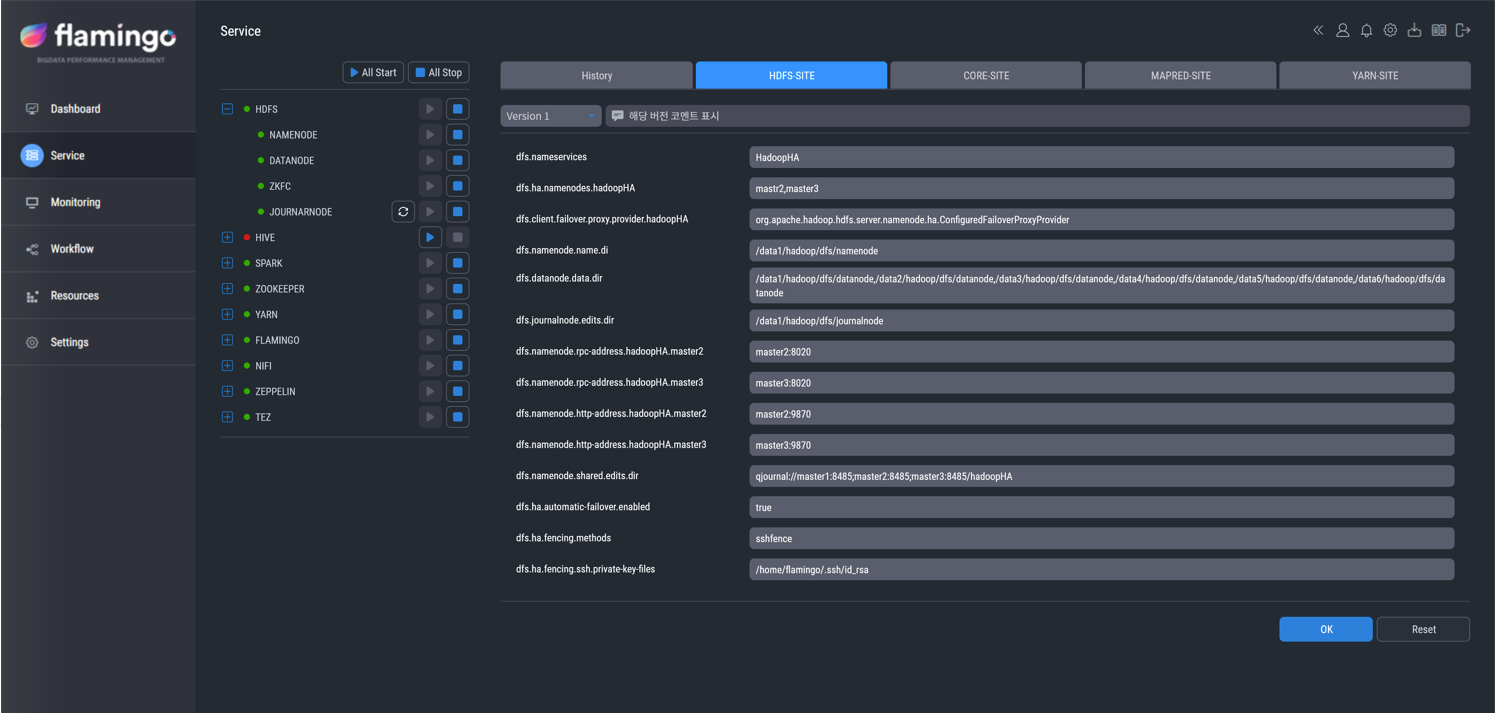Stop the YARN service

click(x=457, y=314)
